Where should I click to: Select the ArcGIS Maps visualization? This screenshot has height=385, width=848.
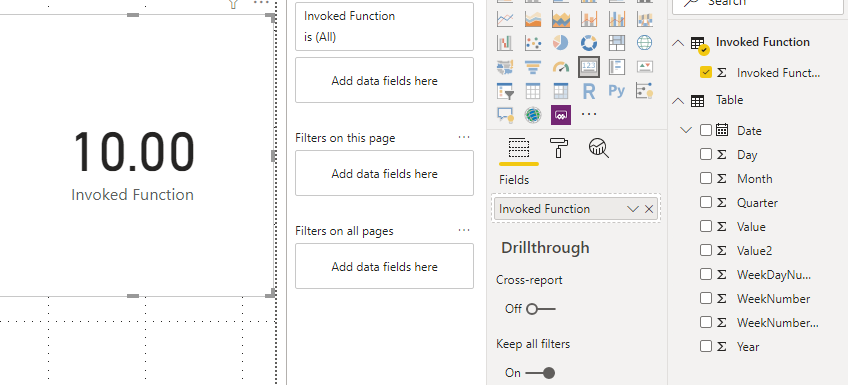533,115
